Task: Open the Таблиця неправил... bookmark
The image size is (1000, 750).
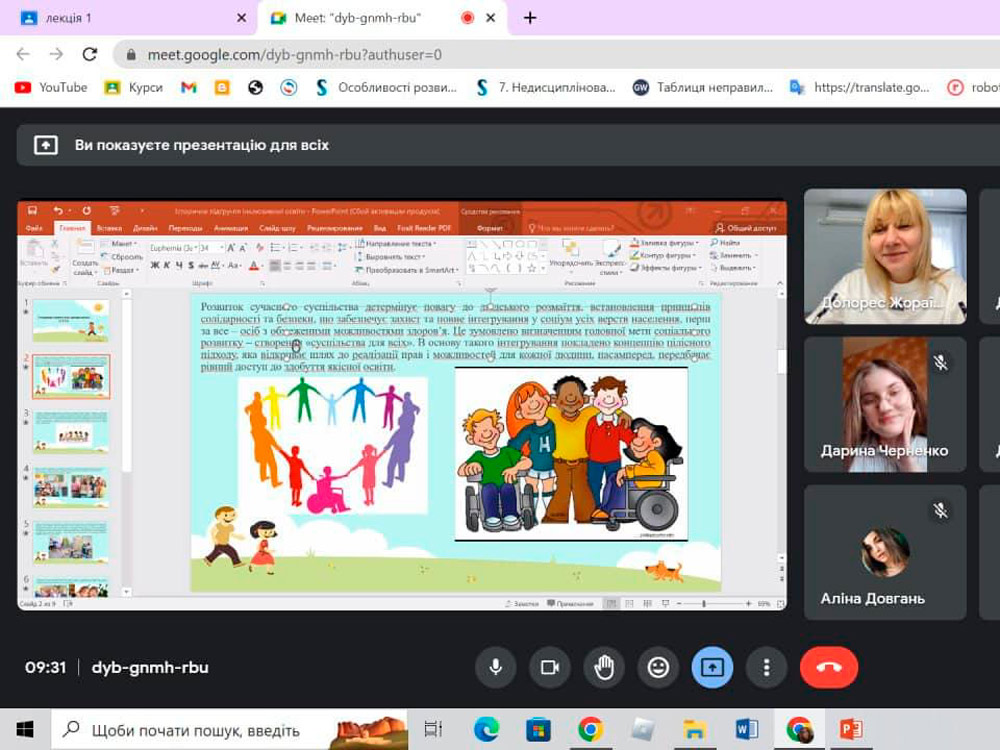Action: click(x=703, y=88)
